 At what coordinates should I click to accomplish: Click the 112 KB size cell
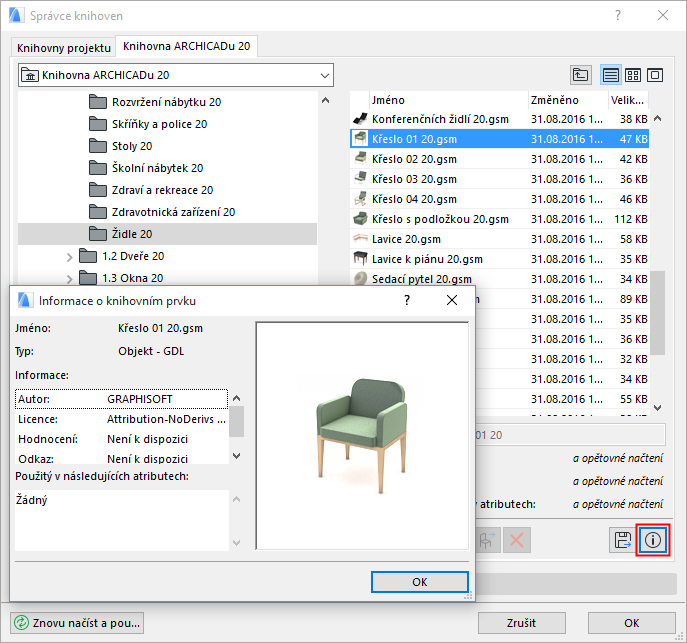[x=630, y=219]
